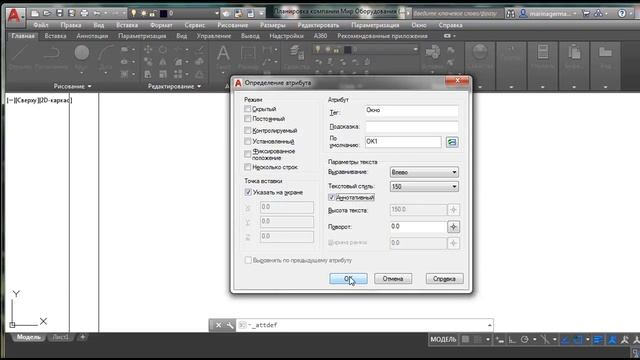Enable the Фиксированное положение checkbox
The height and width of the screenshot is (360, 640).
pos(247,154)
